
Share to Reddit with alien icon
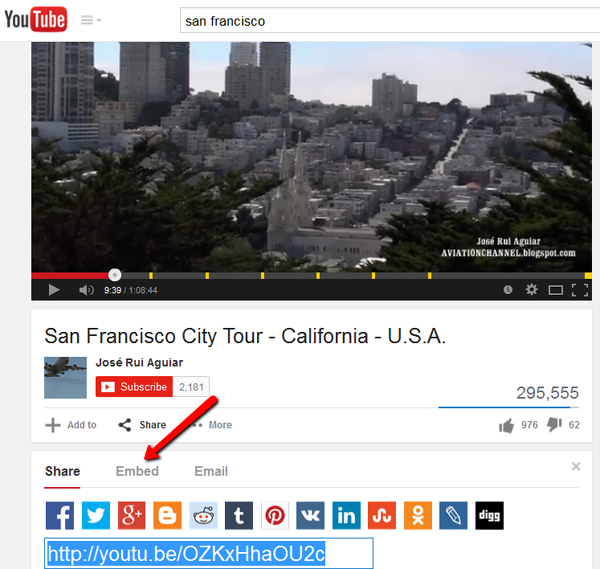(203, 515)
